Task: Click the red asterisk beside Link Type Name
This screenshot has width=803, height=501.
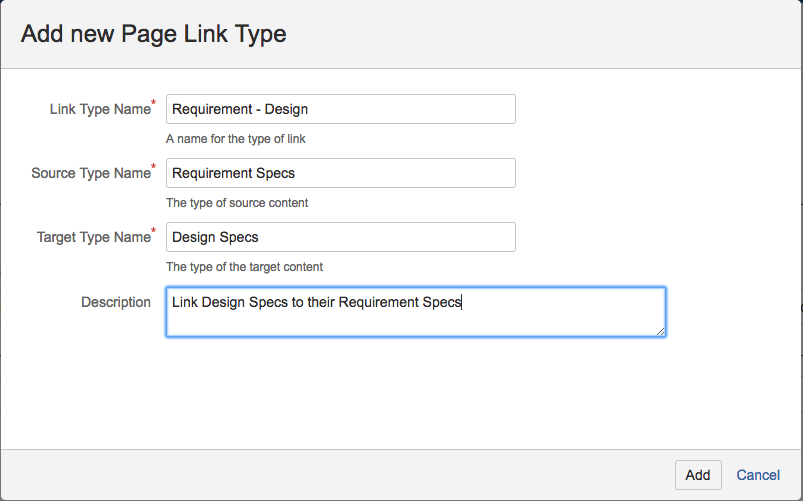Action: [x=154, y=103]
